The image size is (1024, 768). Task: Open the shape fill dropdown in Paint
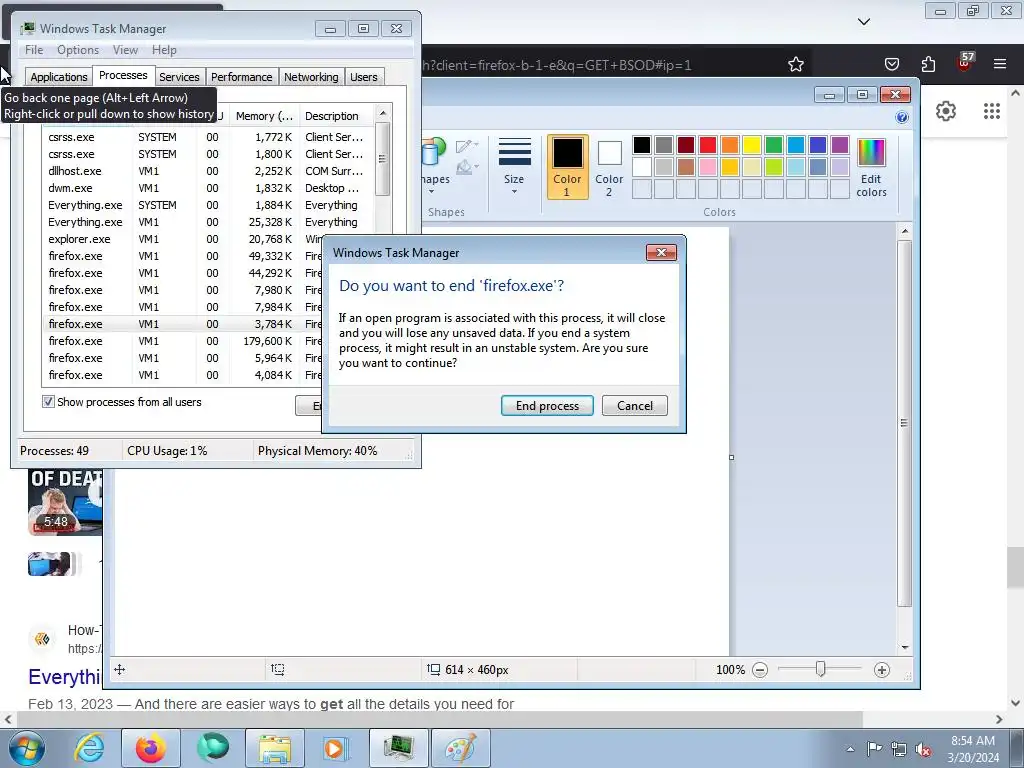point(468,168)
